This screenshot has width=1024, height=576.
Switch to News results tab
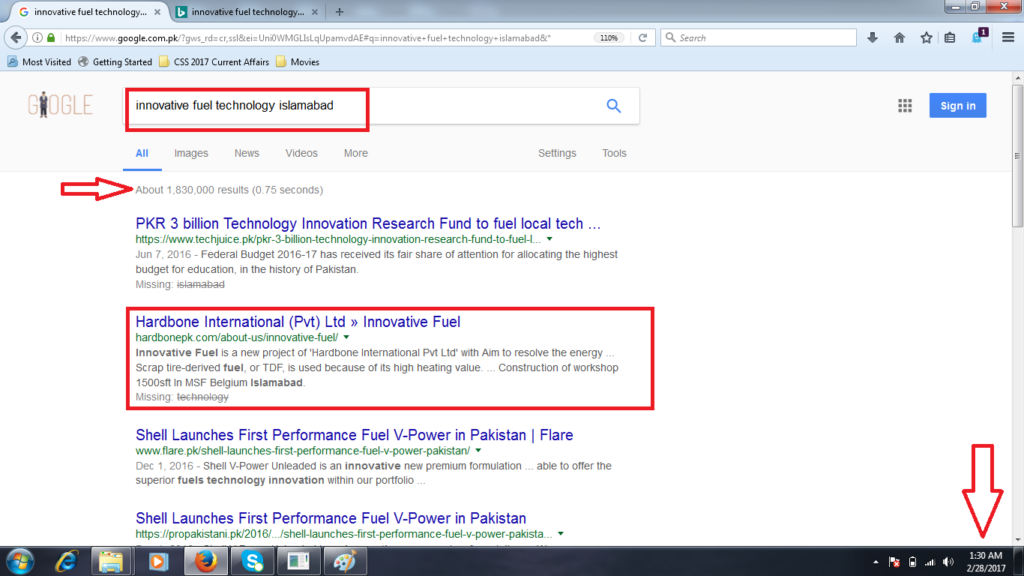click(x=247, y=153)
